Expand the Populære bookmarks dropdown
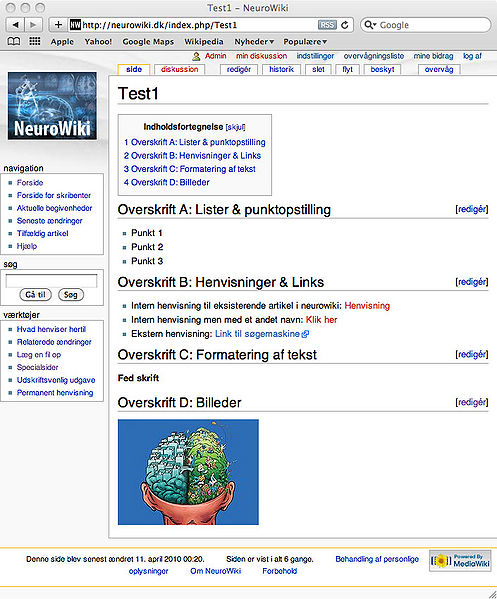The image size is (497, 599). pyautogui.click(x=305, y=42)
